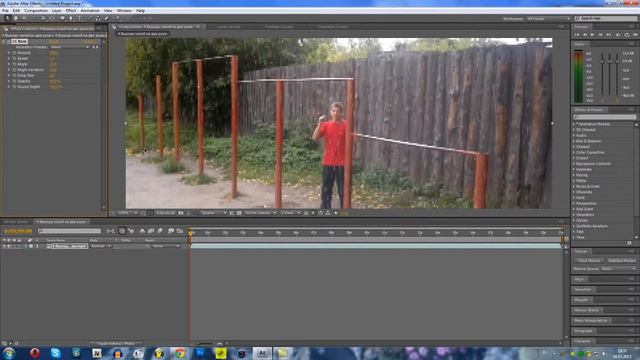This screenshot has height=360, width=640.
Task: Open the viewer magnification dropdown
Action: pyautogui.click(x=127, y=213)
